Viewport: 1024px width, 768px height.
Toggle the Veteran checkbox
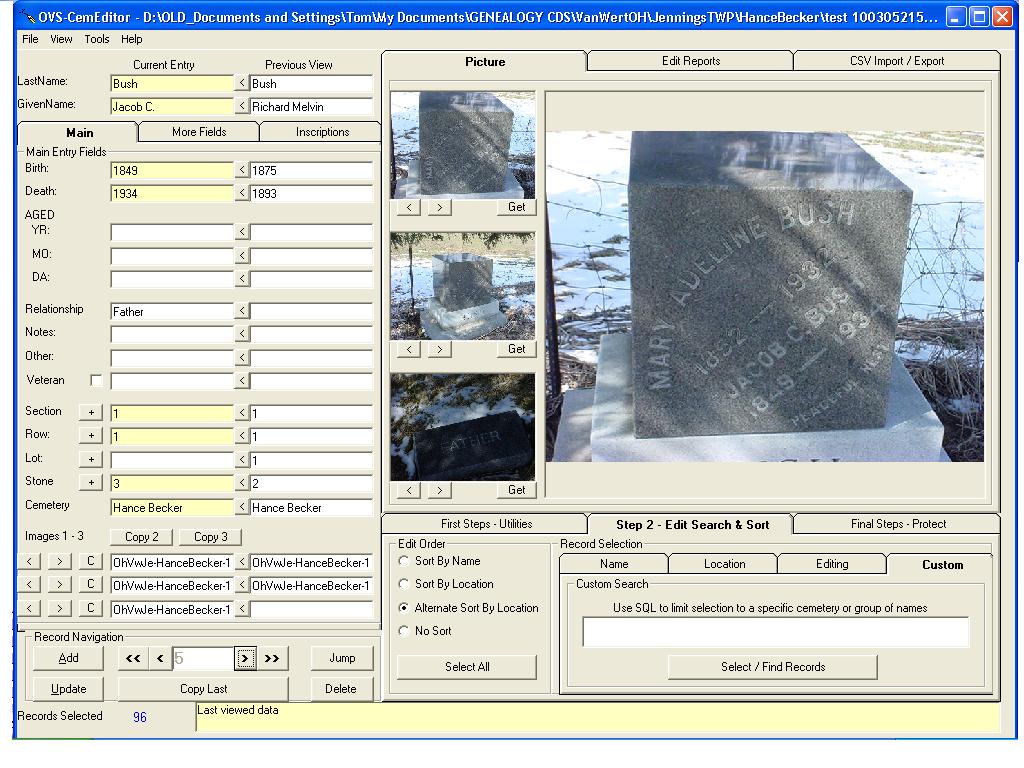(96, 380)
